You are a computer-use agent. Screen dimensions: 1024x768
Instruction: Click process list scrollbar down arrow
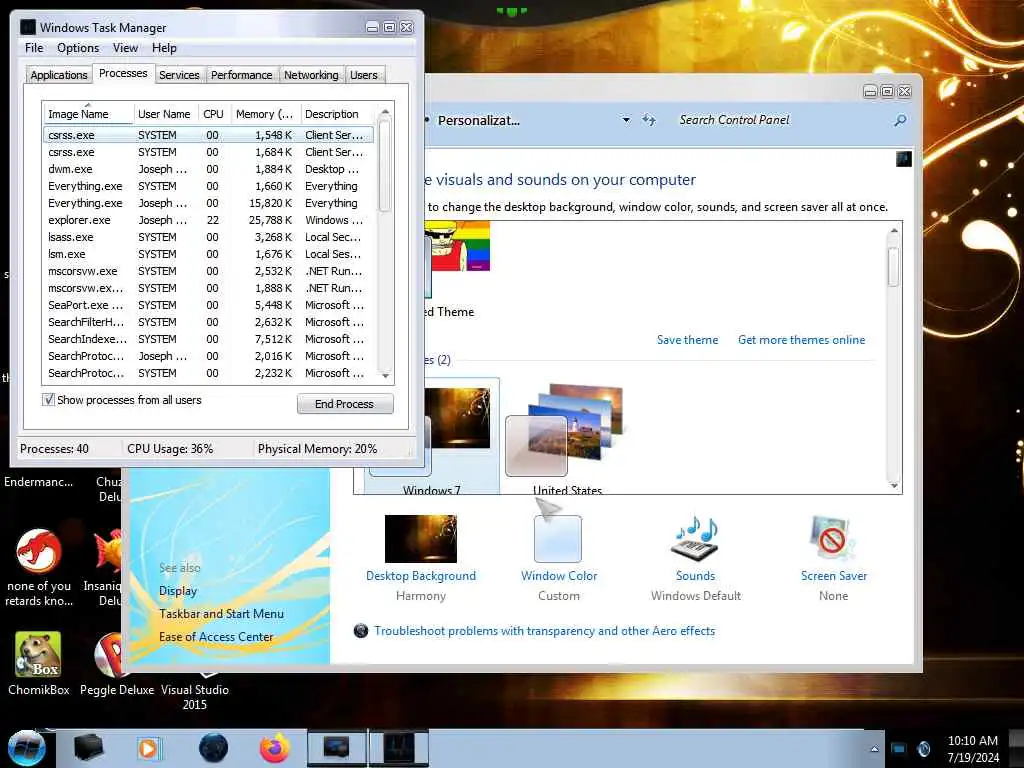point(385,376)
